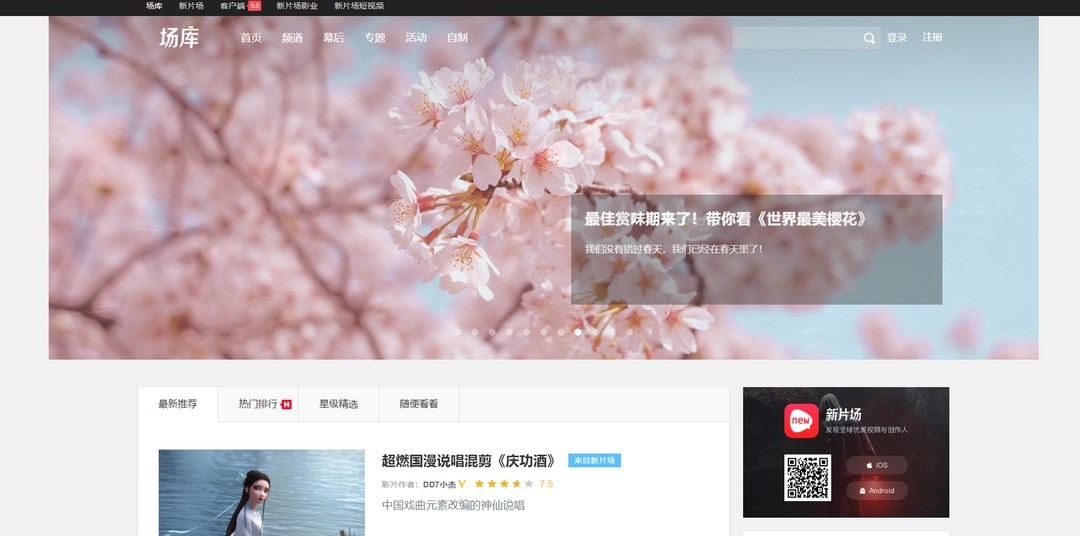
Task: Select the first carousel indicator dot
Action: point(458,332)
